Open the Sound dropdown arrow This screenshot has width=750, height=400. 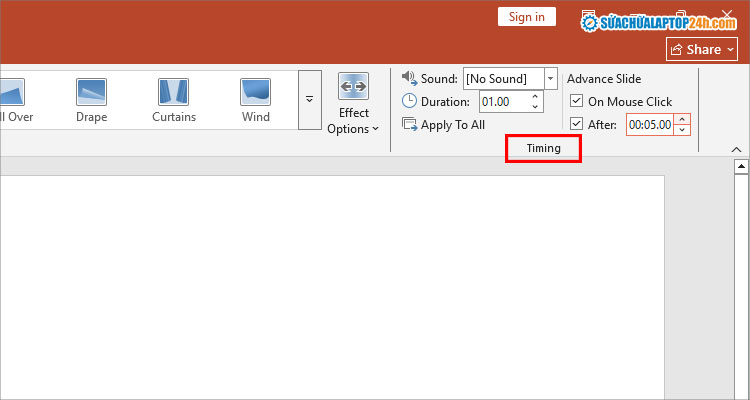[x=551, y=78]
